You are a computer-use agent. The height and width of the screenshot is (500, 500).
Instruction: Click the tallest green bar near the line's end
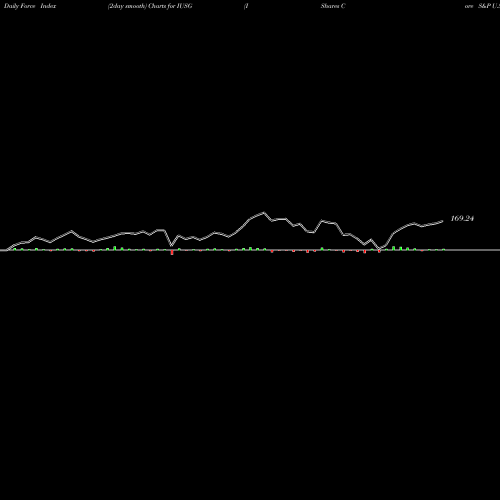coord(394,248)
